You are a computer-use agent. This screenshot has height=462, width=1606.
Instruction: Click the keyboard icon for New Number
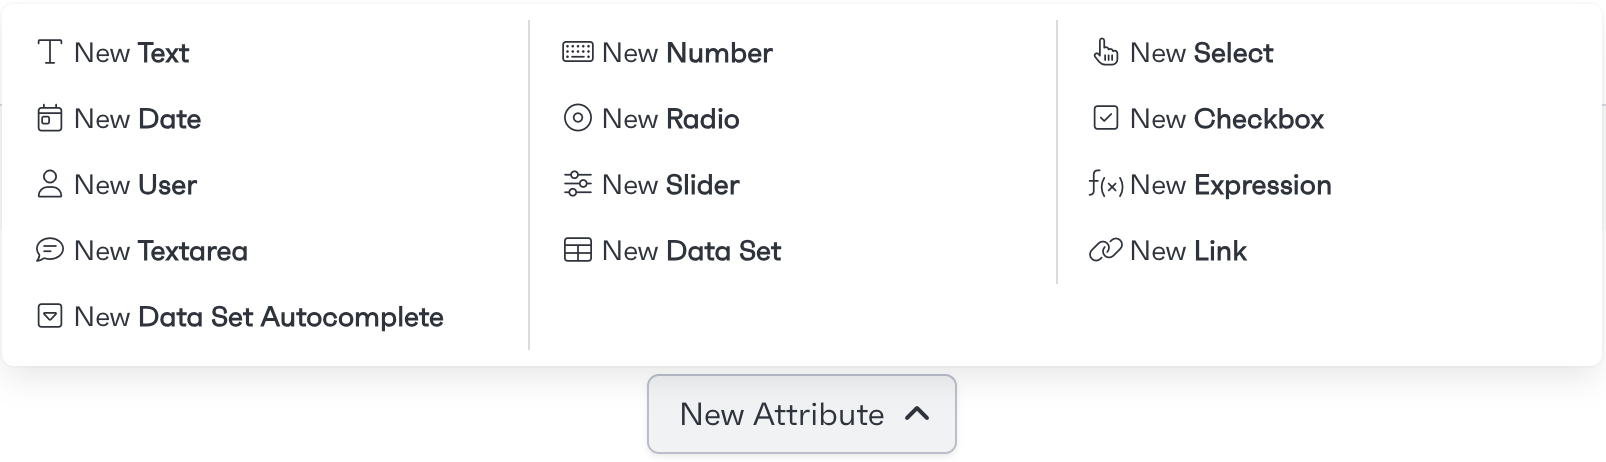click(578, 52)
